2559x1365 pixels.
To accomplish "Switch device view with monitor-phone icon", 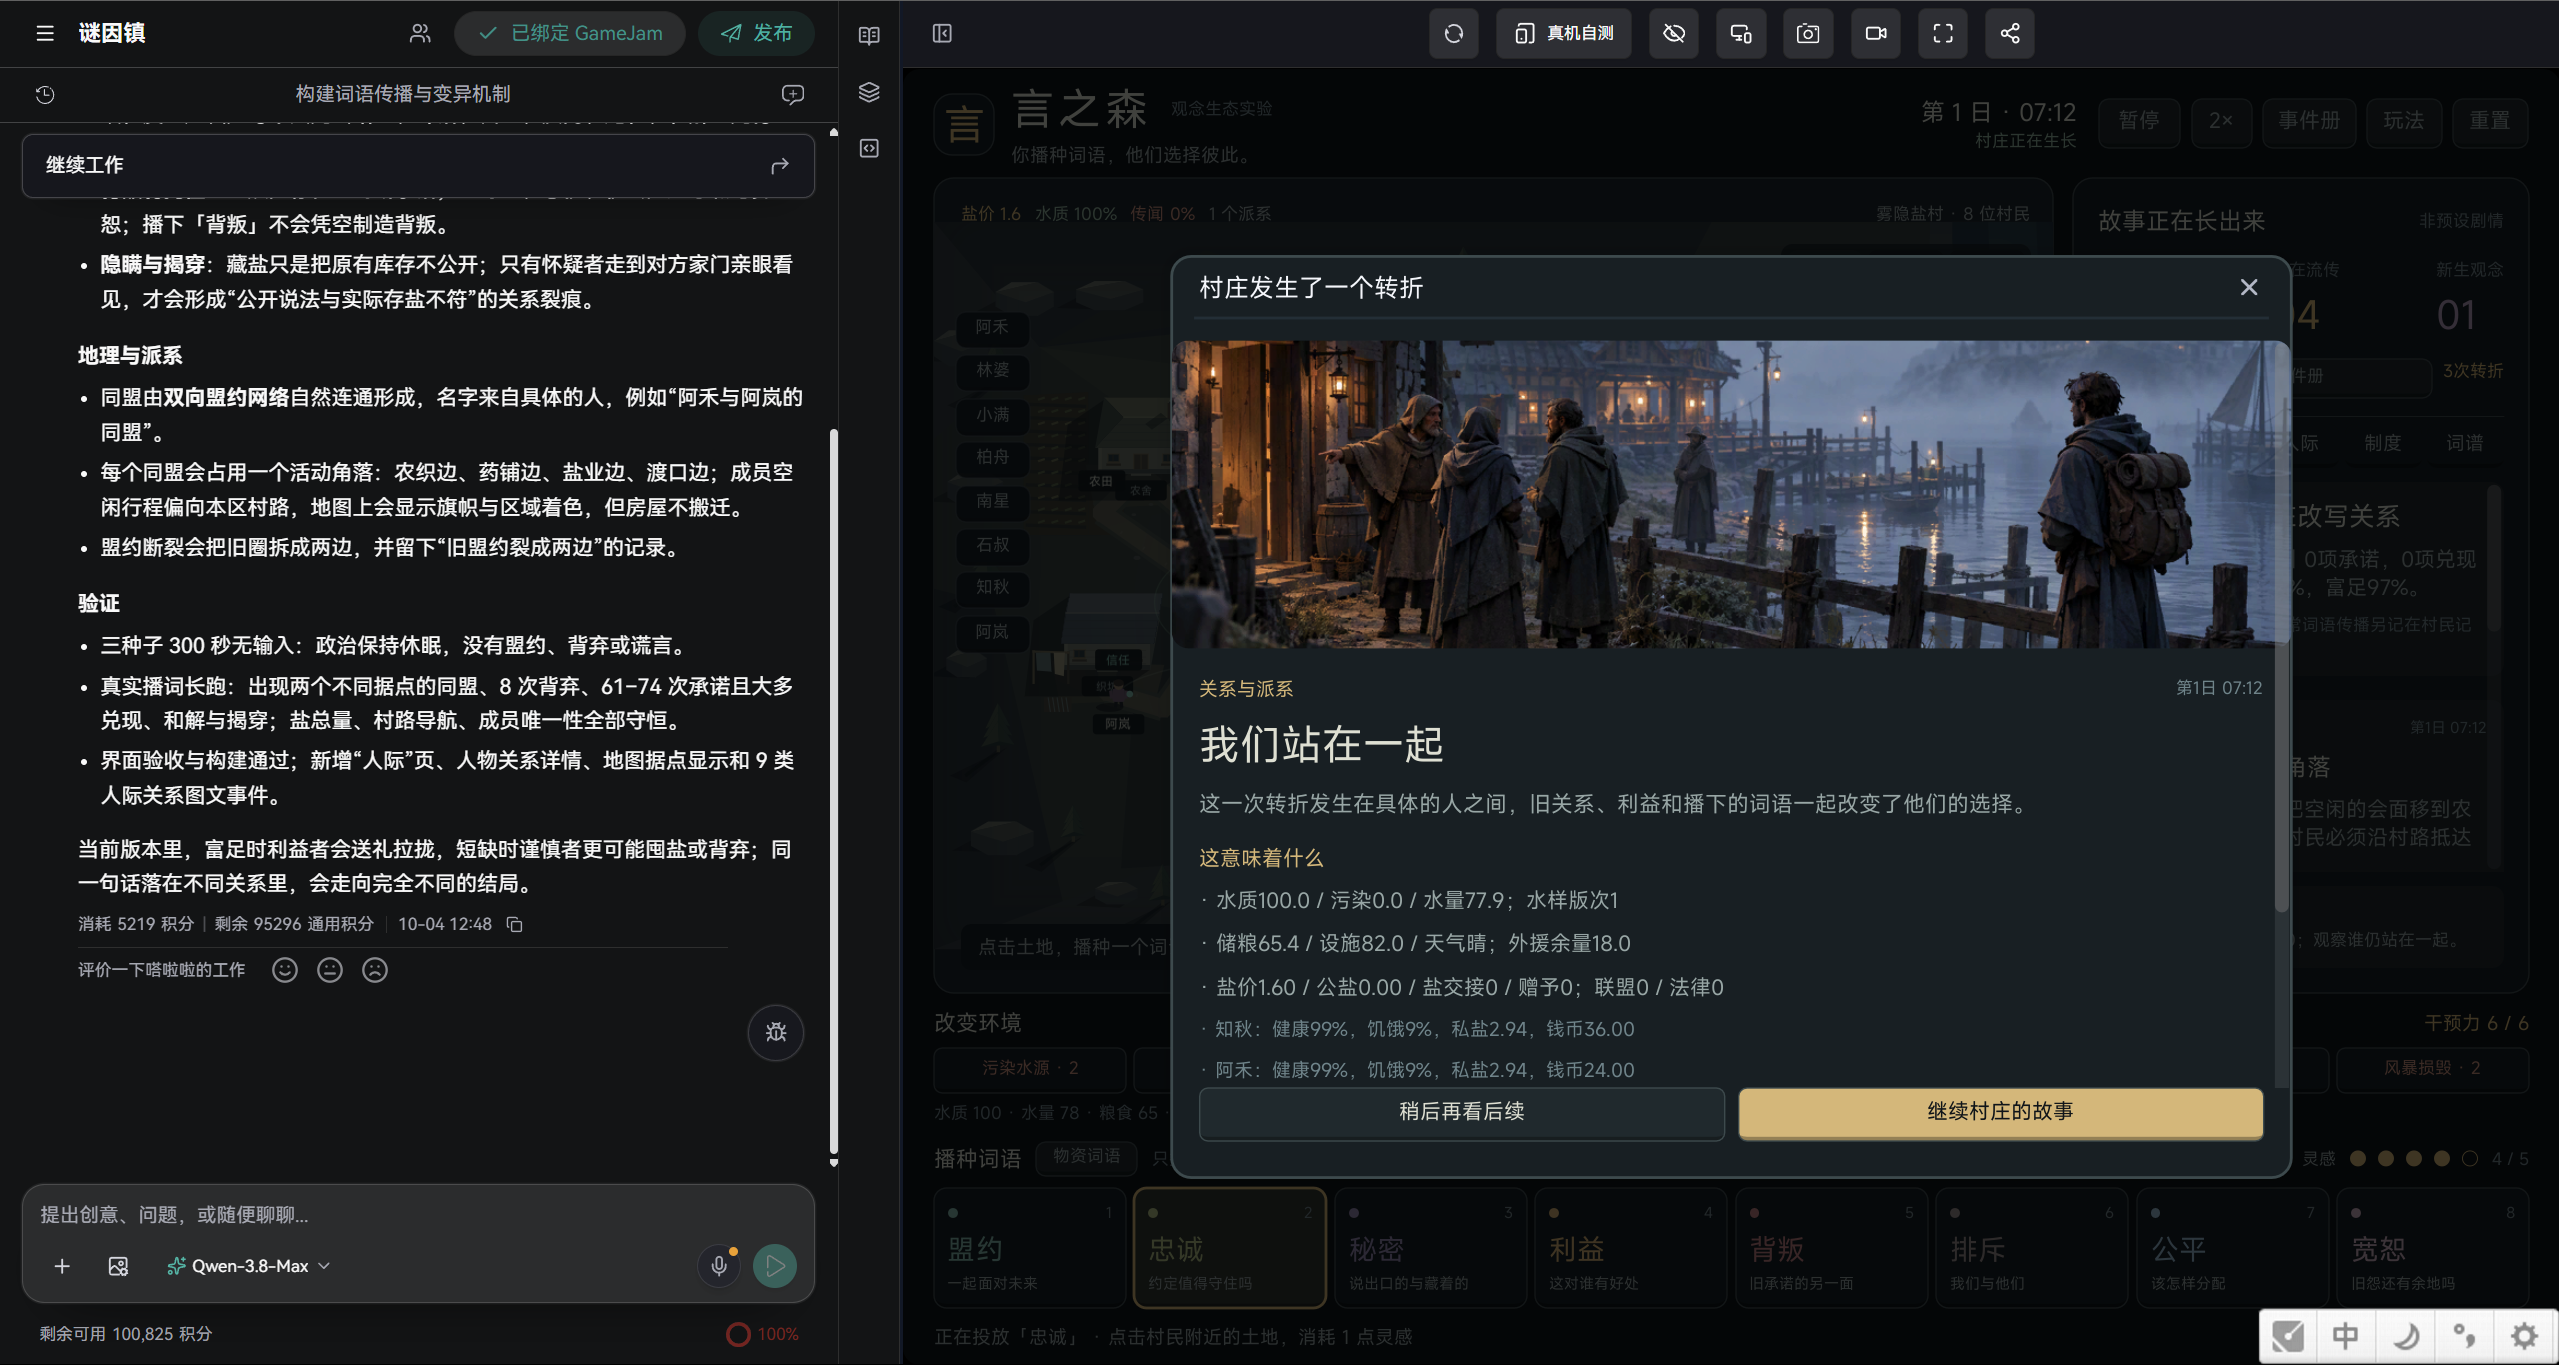I will coord(1741,33).
